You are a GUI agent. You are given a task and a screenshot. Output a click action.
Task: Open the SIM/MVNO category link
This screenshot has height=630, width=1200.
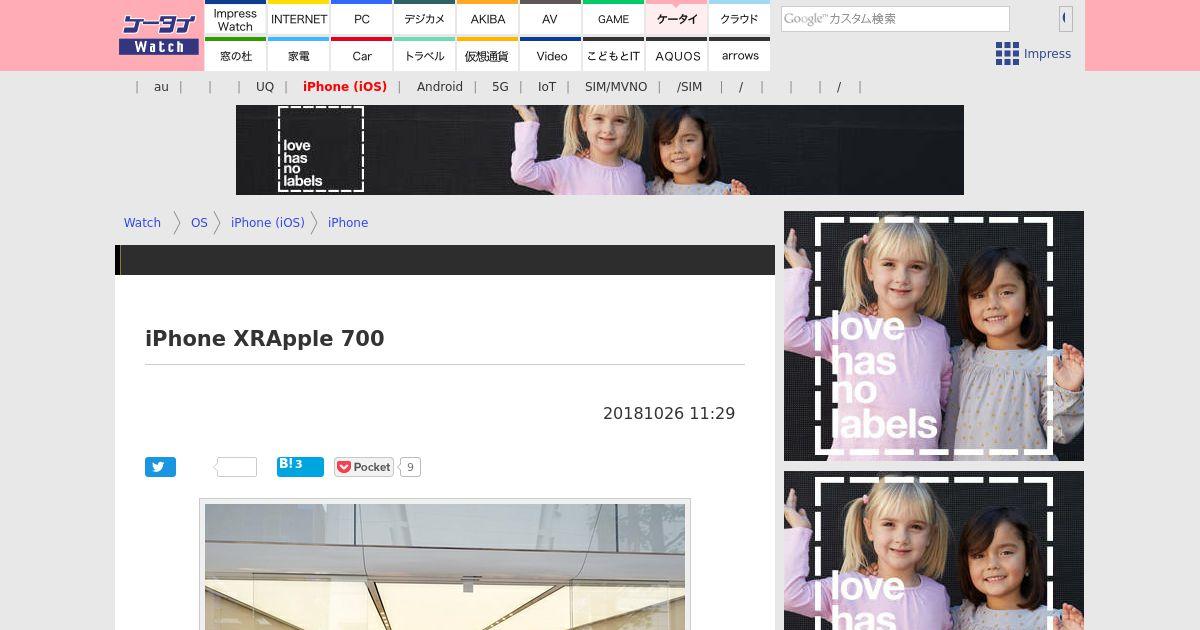tap(616, 87)
